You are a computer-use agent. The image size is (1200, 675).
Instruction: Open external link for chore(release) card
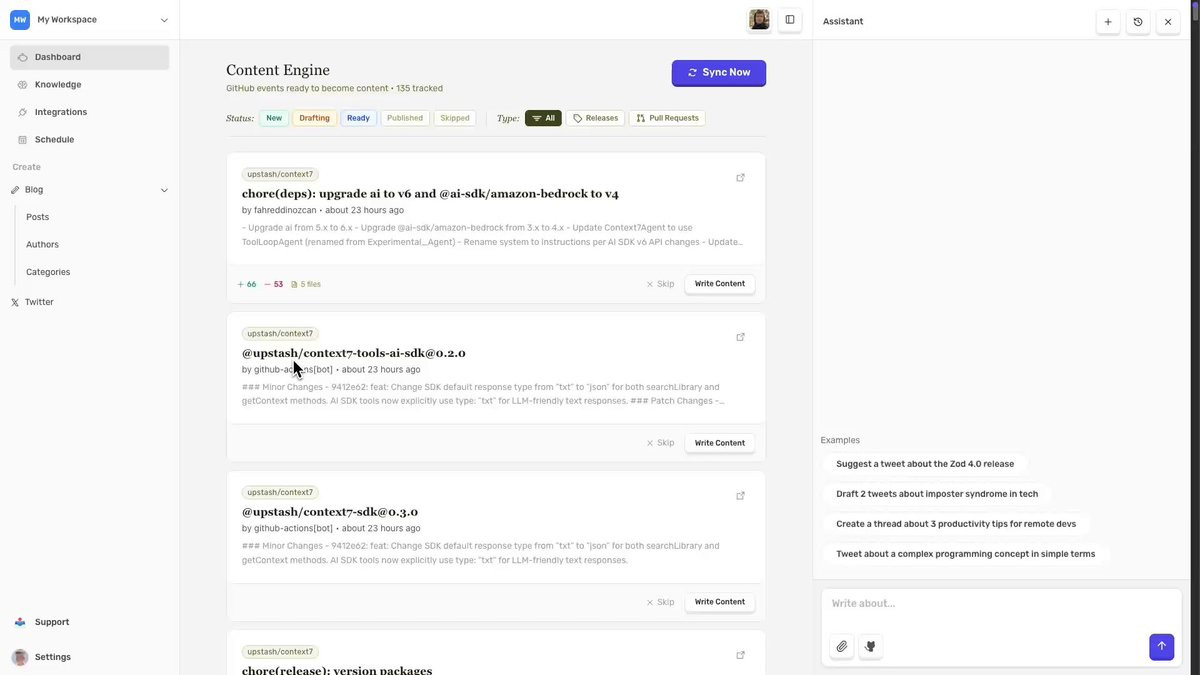click(741, 655)
